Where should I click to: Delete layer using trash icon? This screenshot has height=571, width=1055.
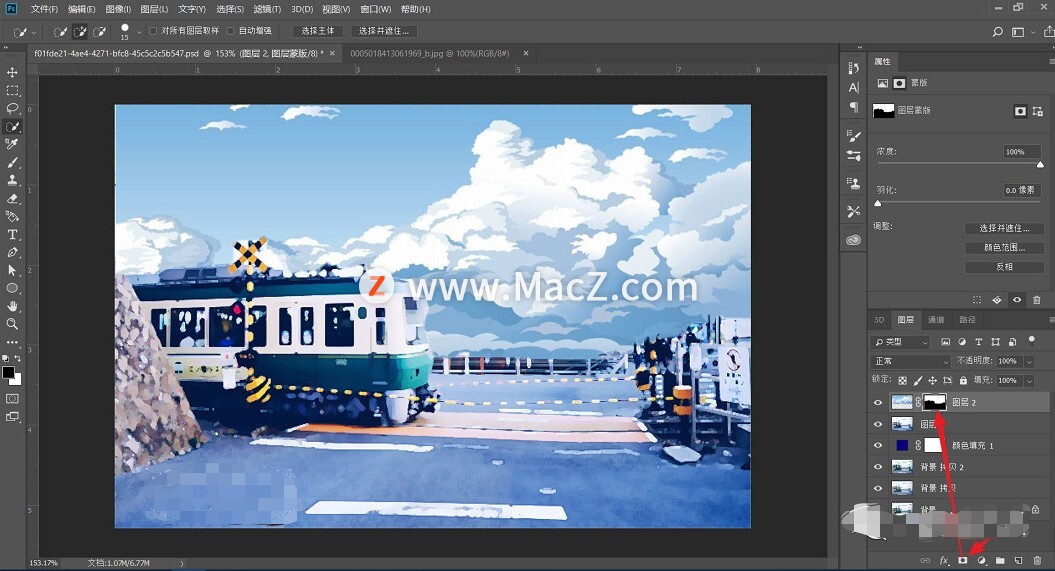coord(1037,561)
